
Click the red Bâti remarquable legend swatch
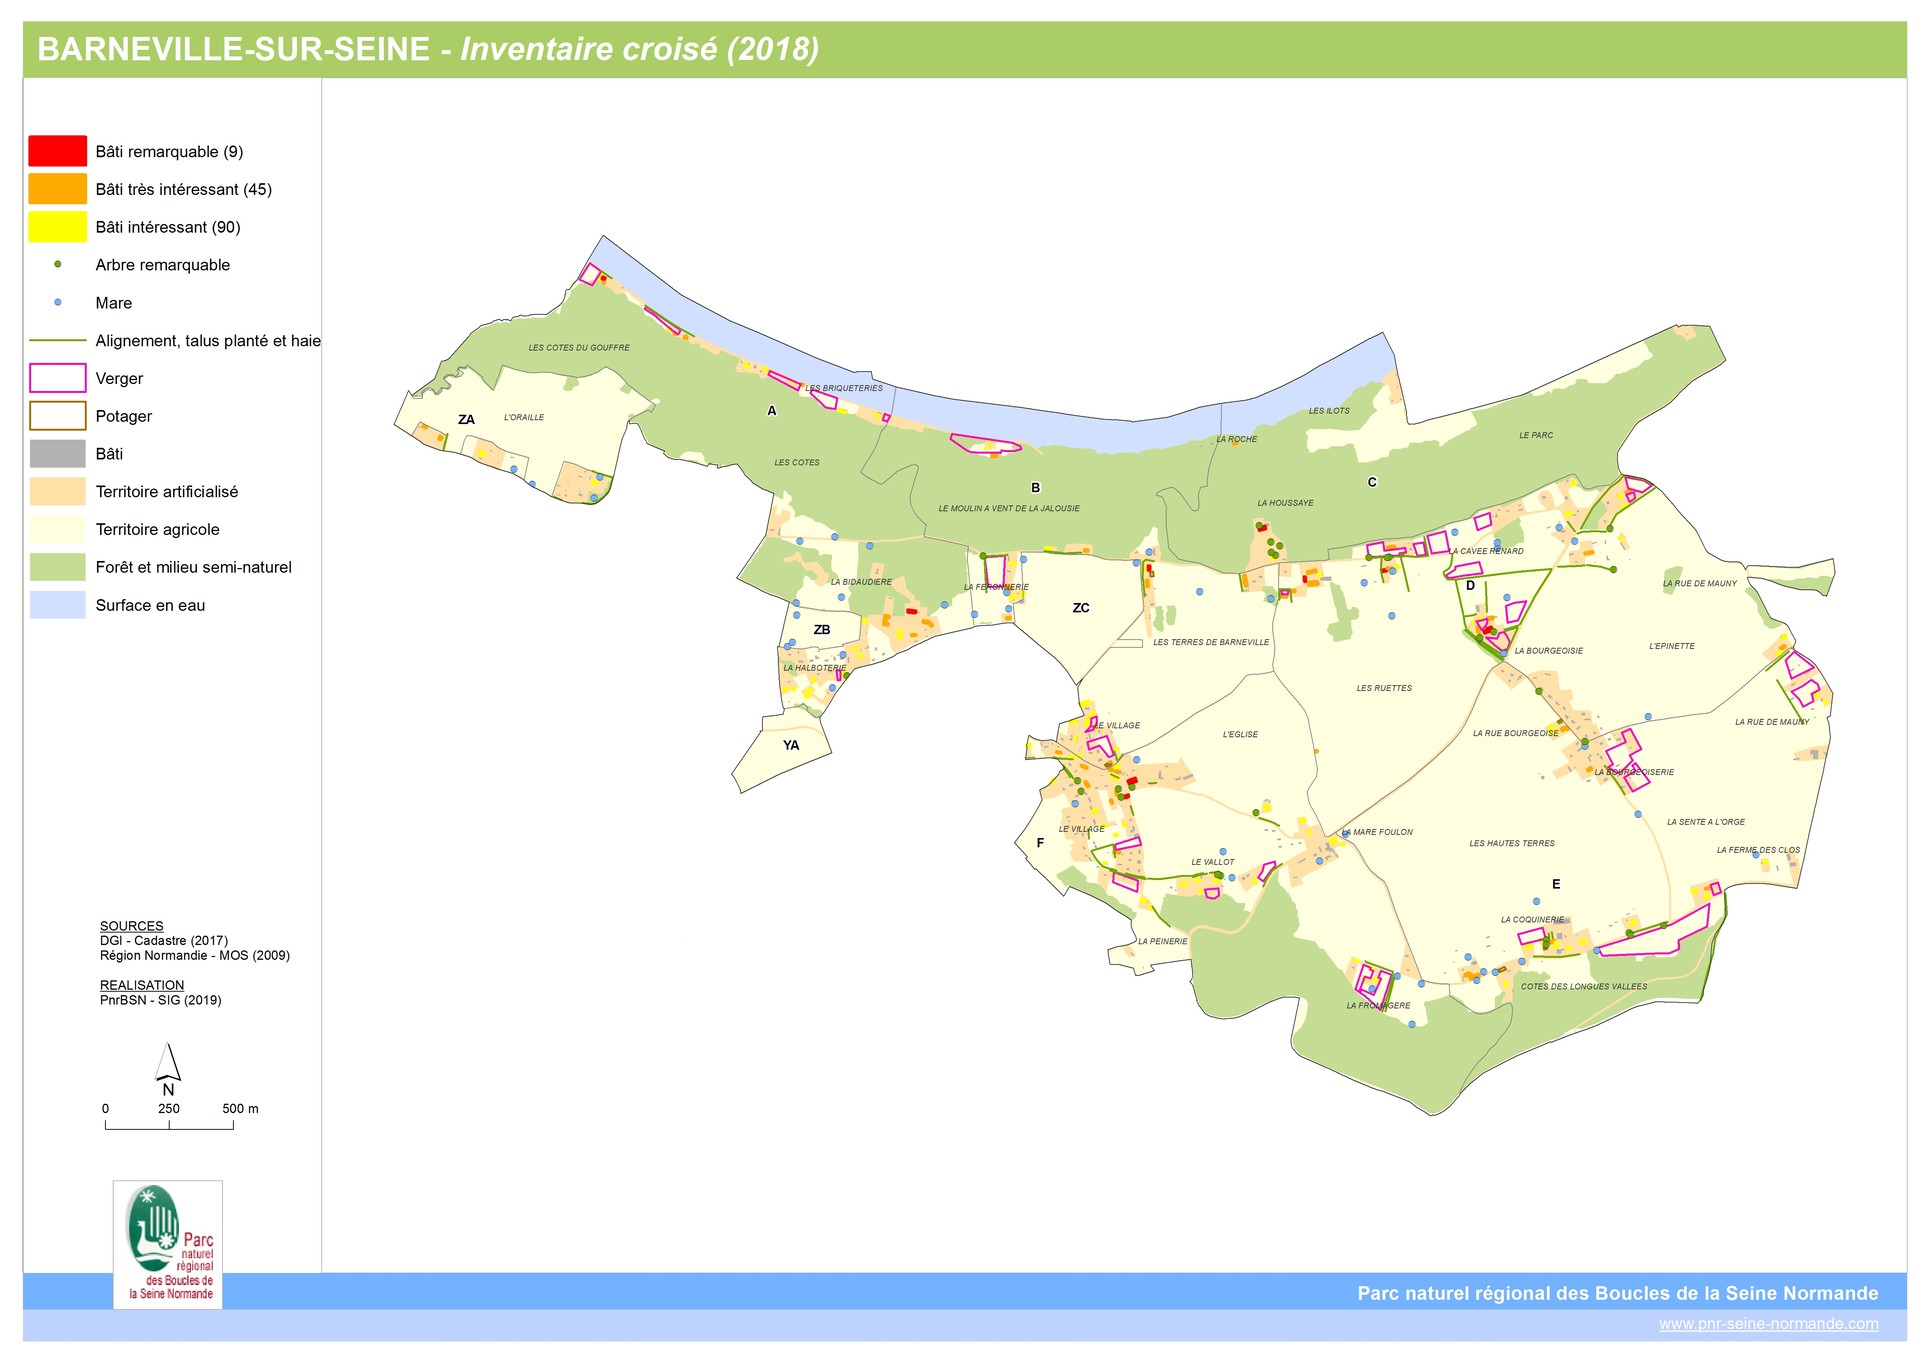pyautogui.click(x=58, y=151)
